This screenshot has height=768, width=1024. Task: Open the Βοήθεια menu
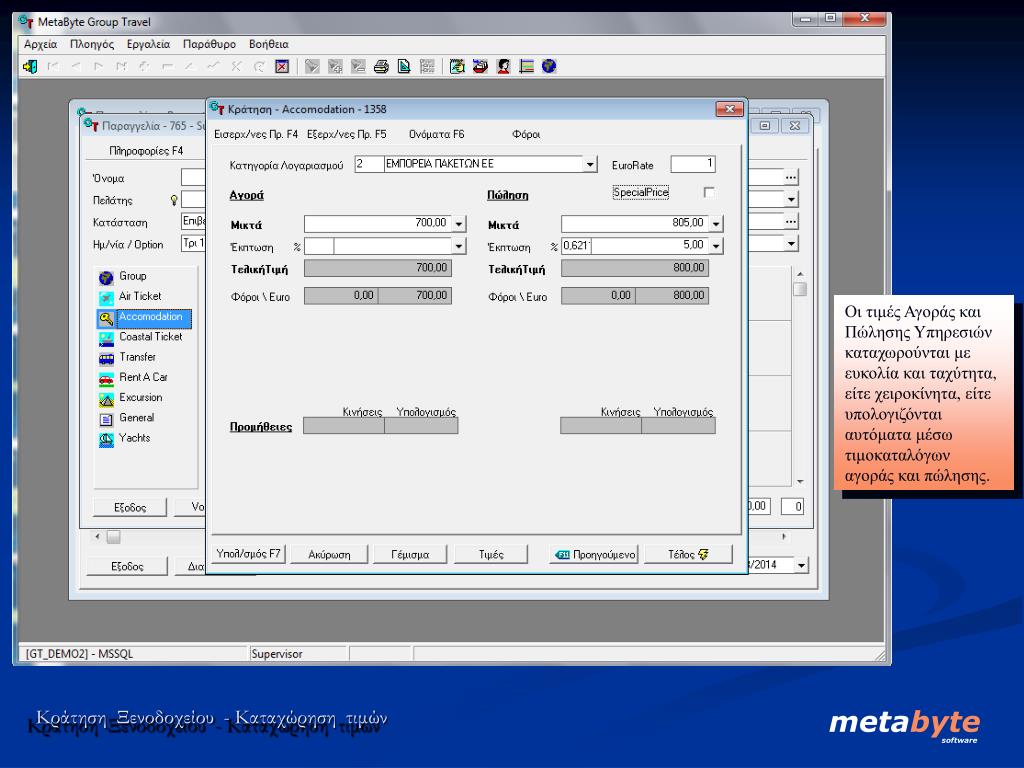(x=268, y=44)
